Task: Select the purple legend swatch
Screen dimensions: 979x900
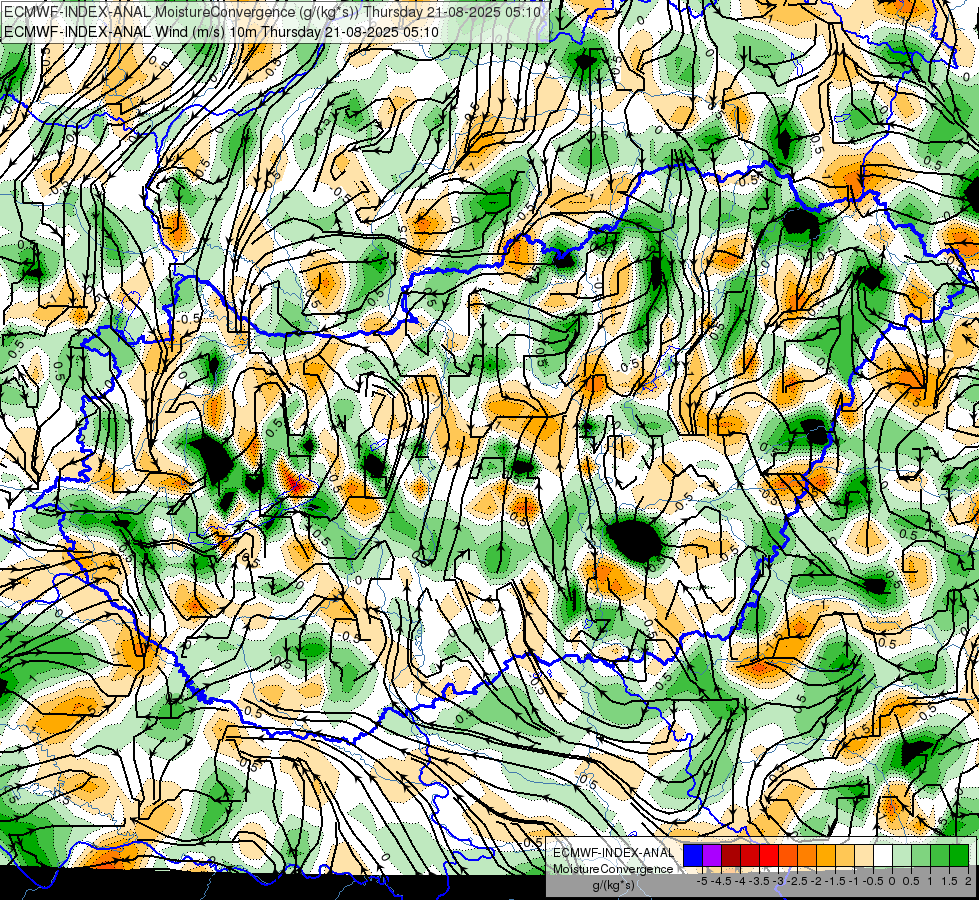Action: [712, 855]
